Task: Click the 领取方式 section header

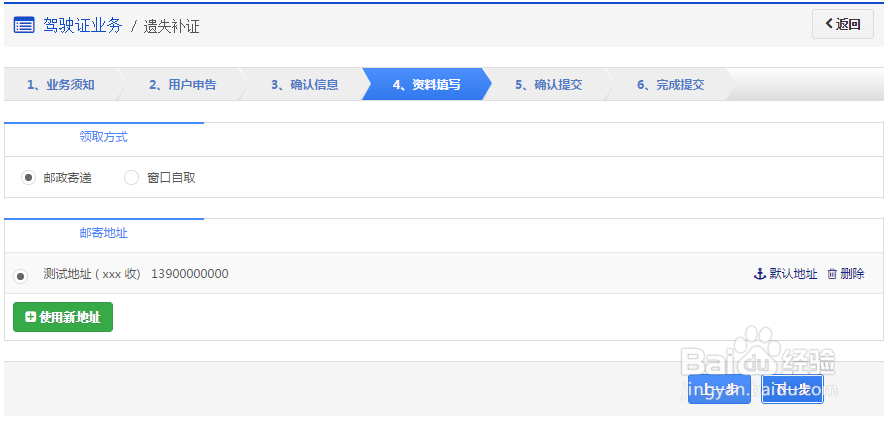Action: pos(104,137)
